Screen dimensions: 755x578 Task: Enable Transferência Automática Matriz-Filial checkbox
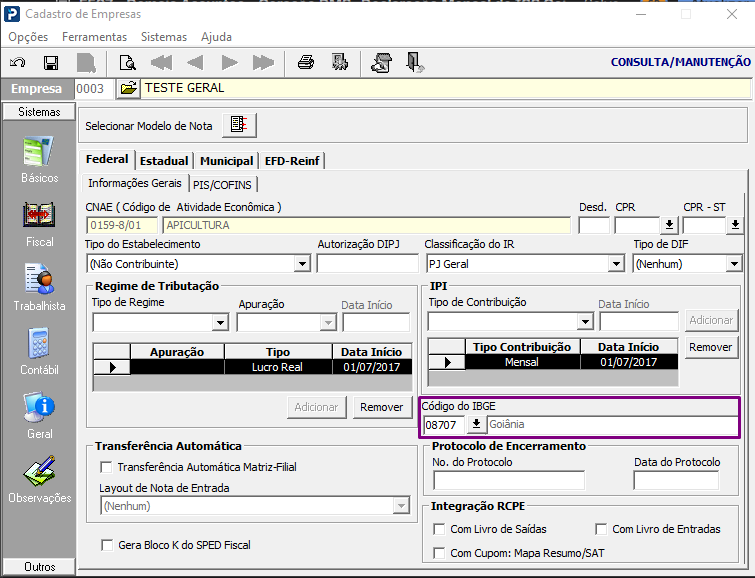point(106,467)
